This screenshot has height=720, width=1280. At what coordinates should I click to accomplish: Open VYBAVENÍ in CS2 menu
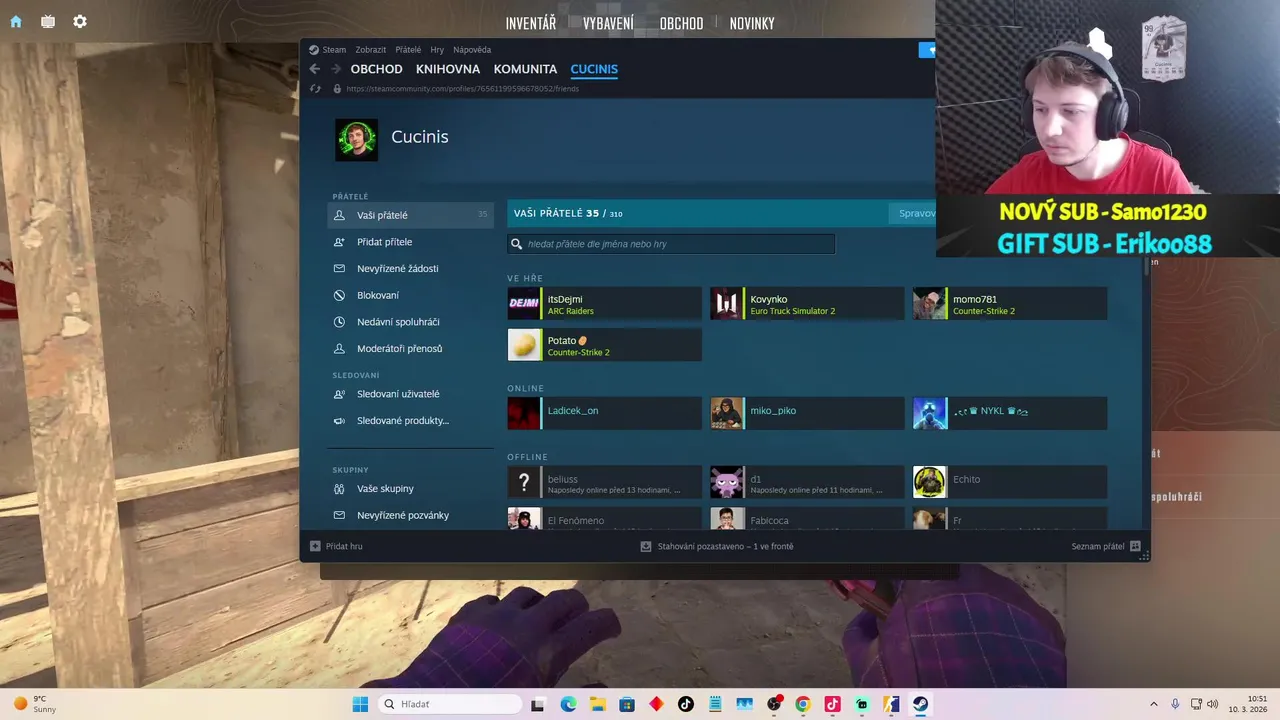pyautogui.click(x=608, y=23)
